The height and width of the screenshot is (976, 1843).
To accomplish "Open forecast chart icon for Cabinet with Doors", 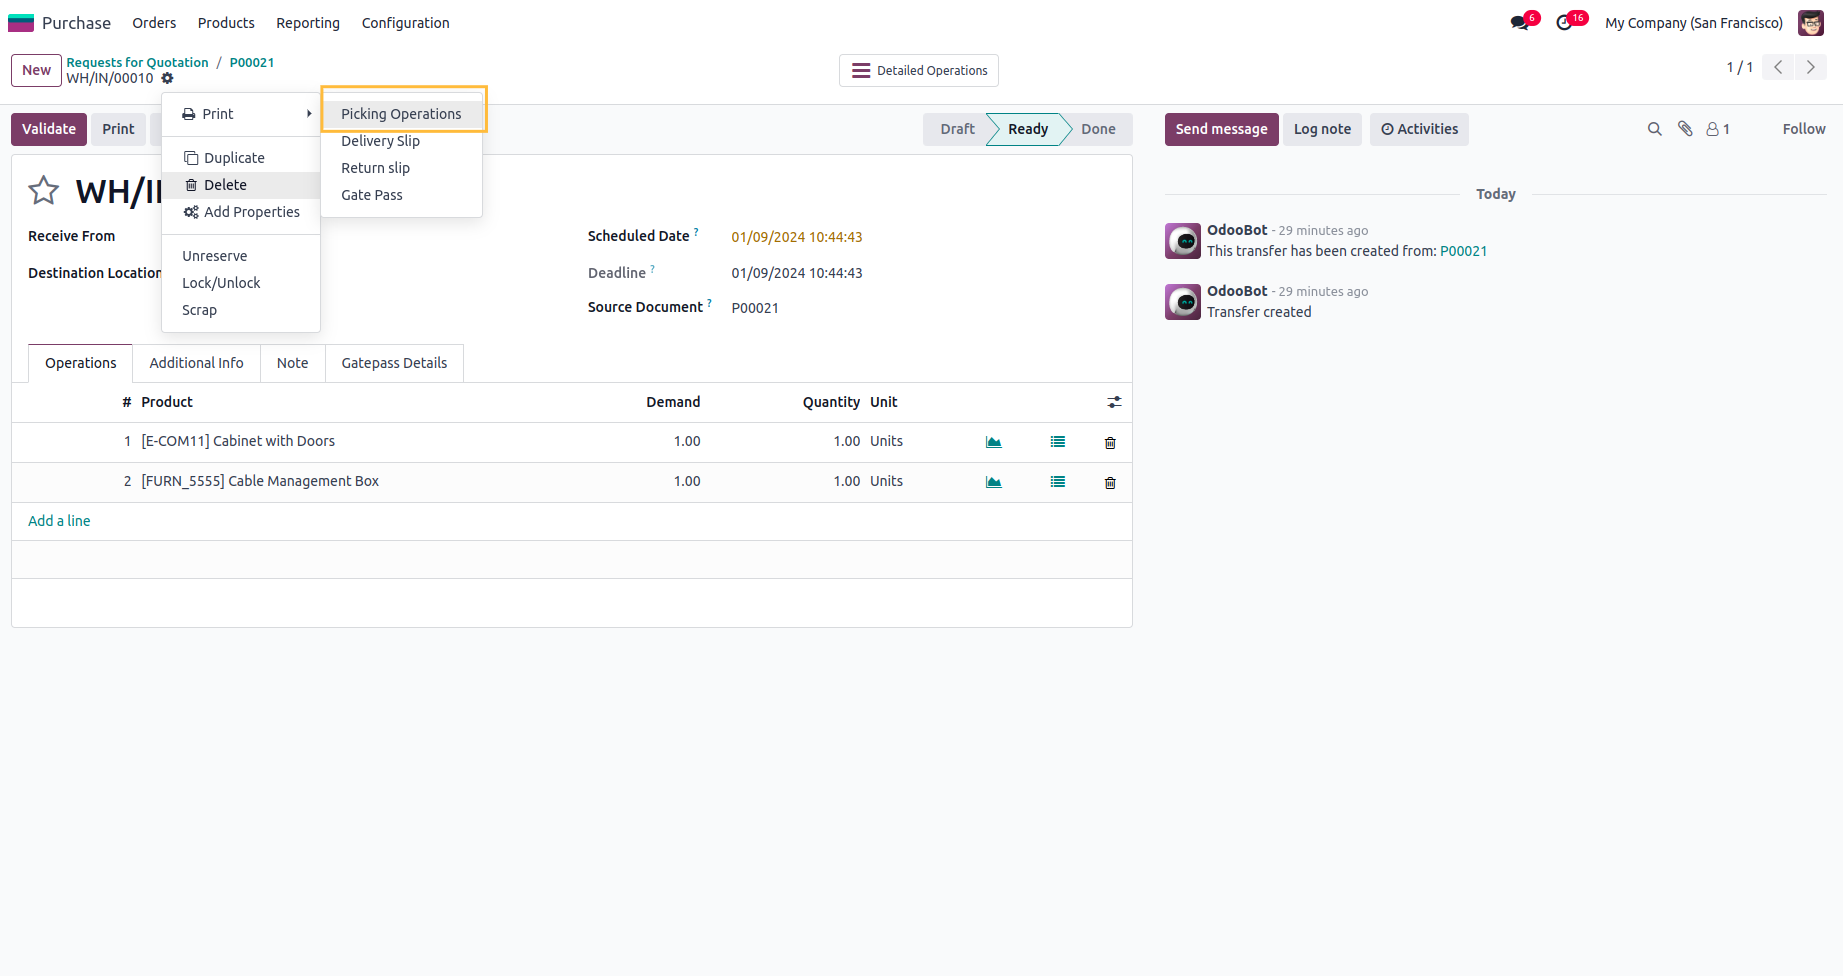I will 993,442.
